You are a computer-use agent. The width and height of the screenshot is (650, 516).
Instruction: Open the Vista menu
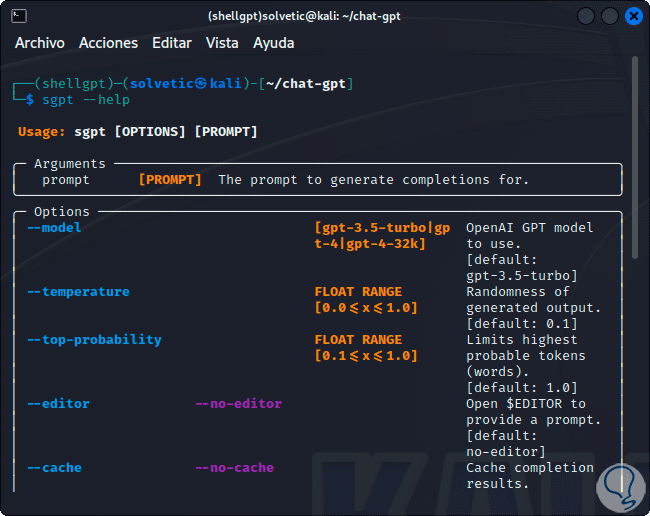(x=222, y=43)
